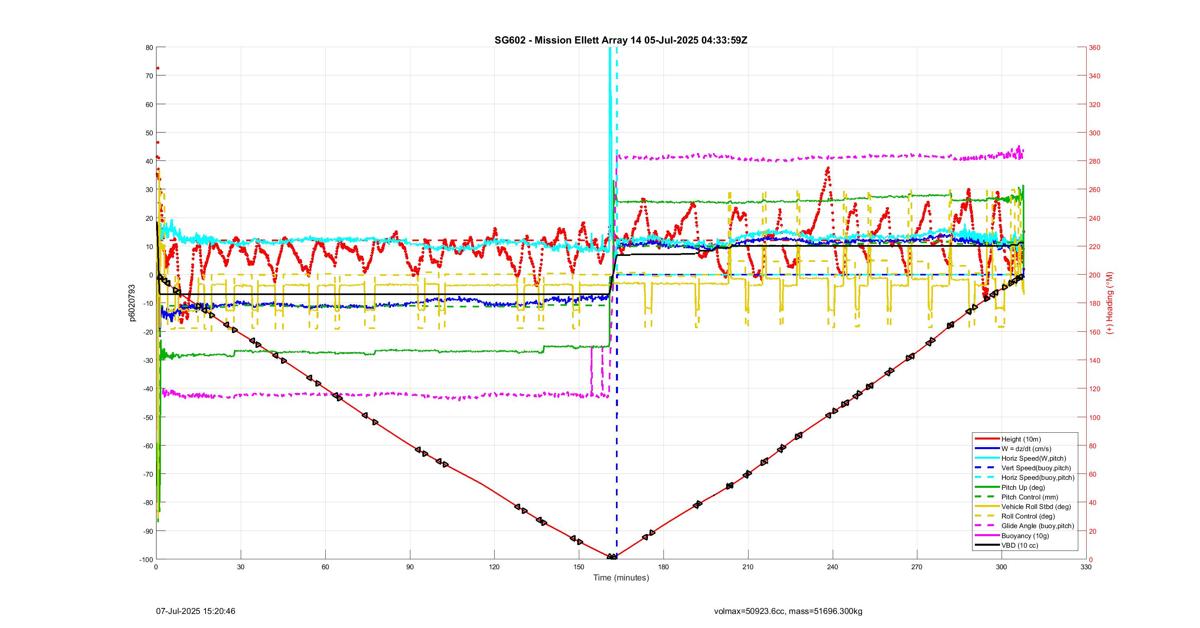Click right heading axis tick label 200
Image resolution: width=1200 pixels, height=628 pixels.
point(1095,275)
